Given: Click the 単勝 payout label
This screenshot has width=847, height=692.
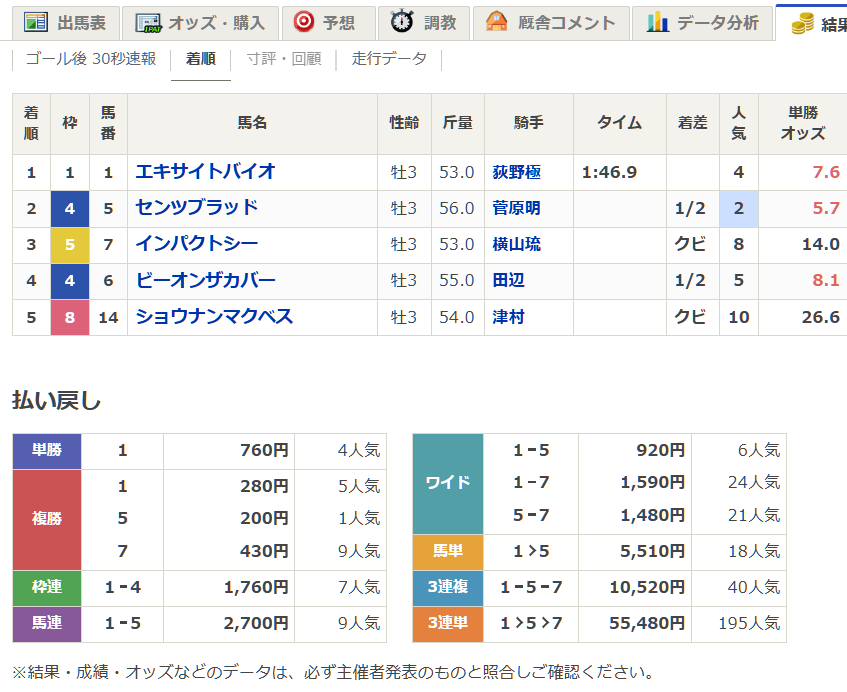Looking at the screenshot, I should point(47,450).
